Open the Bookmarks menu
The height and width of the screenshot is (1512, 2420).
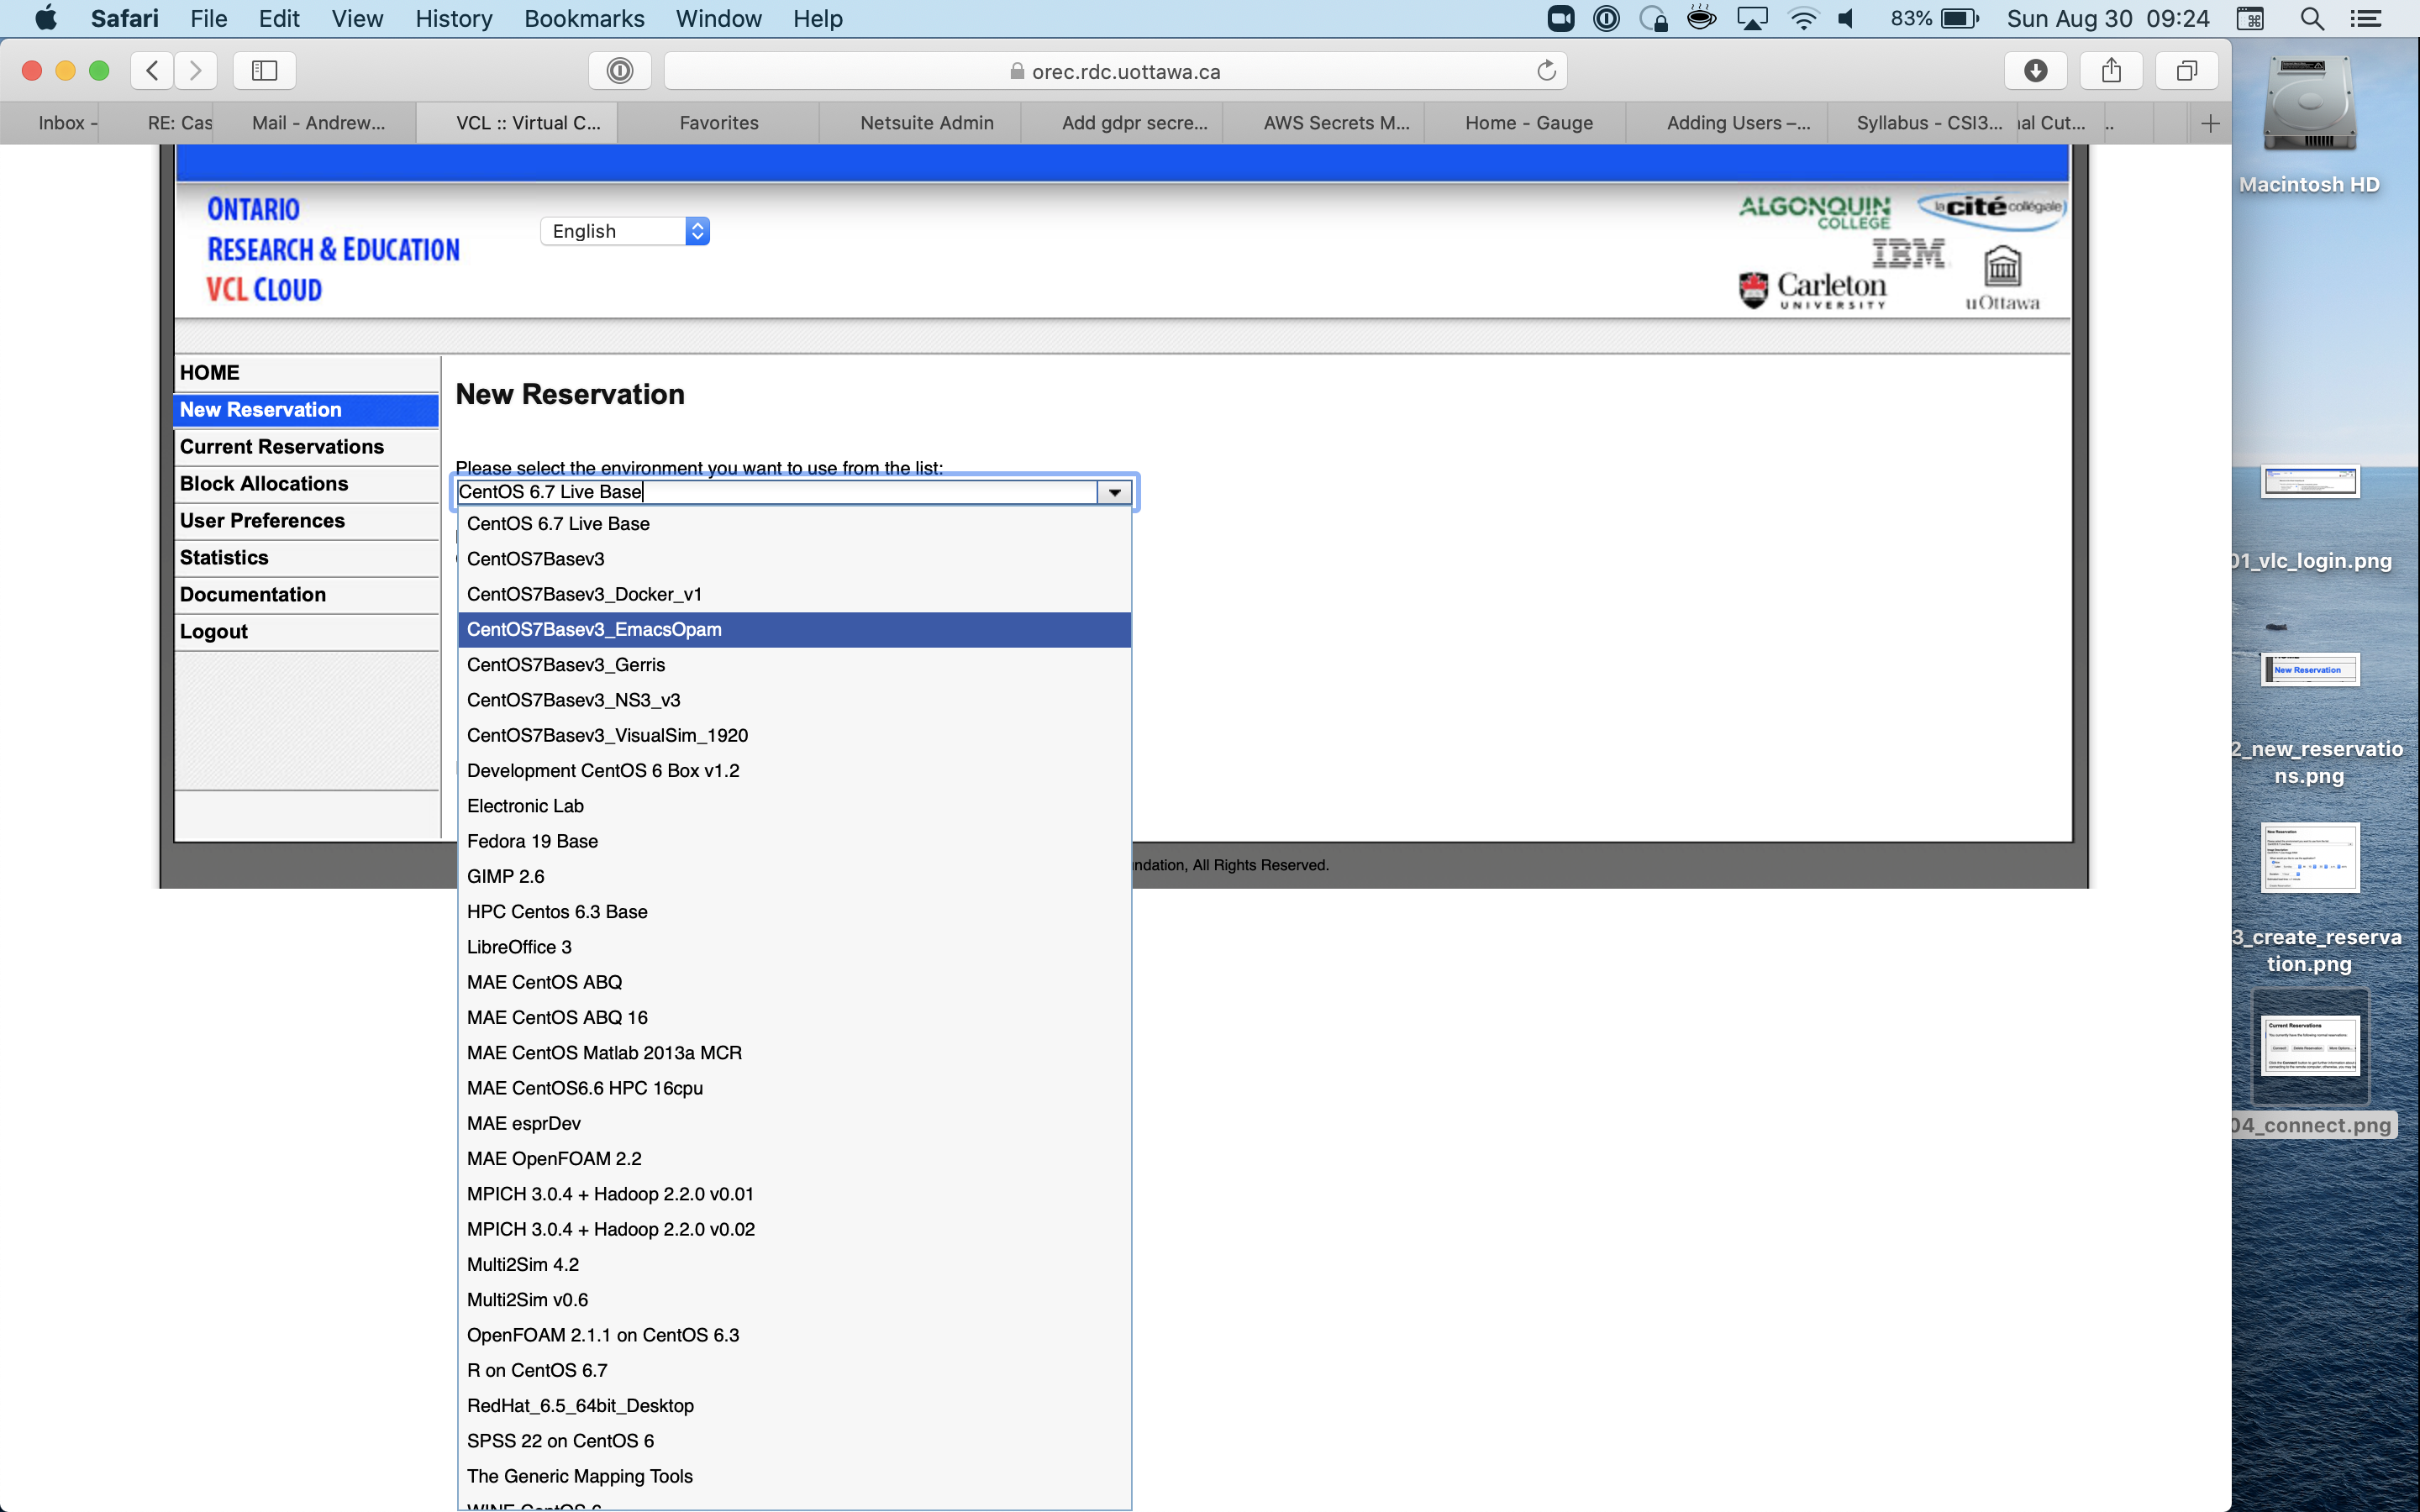tap(584, 18)
